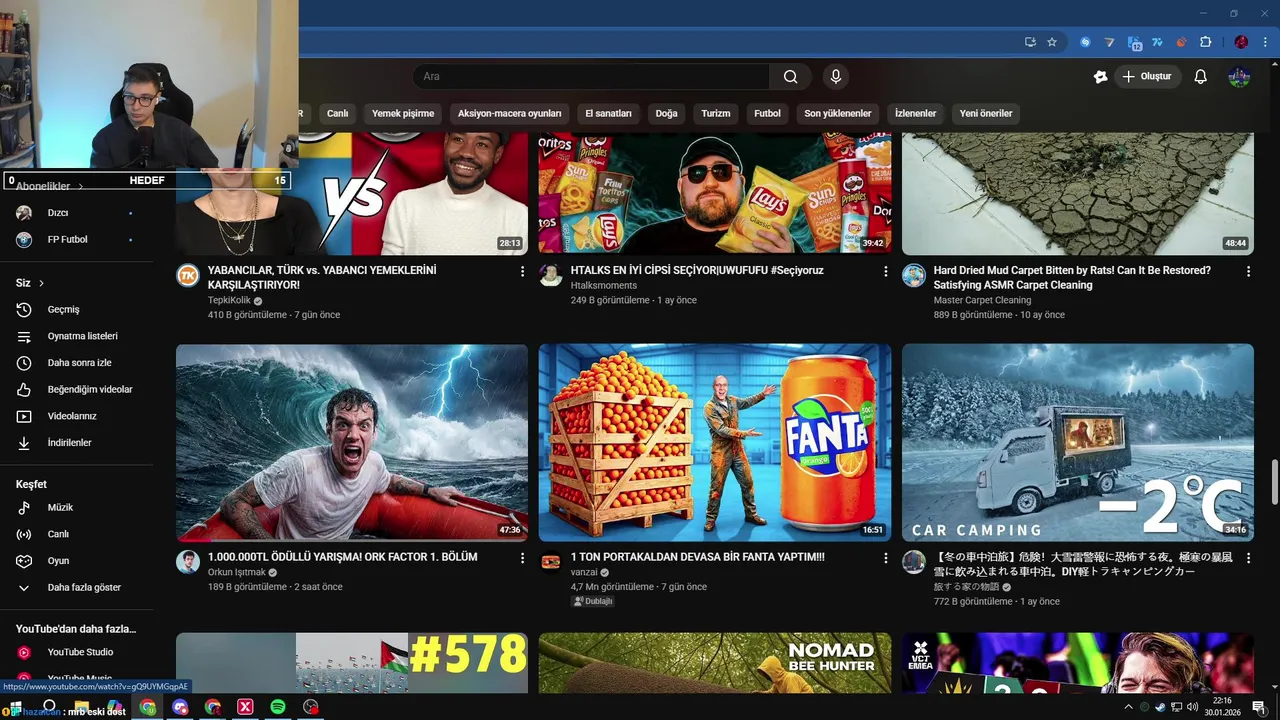Open options menu for the TepkiKolik video
This screenshot has width=1280, height=720.
(522, 271)
